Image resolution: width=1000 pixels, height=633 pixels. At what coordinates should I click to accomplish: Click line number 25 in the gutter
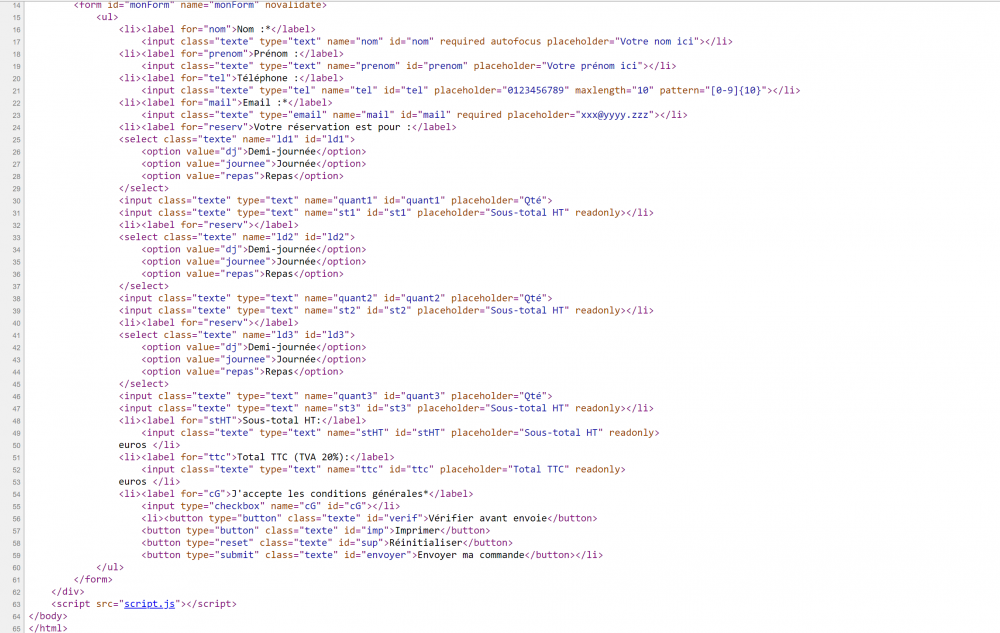click(x=15, y=139)
